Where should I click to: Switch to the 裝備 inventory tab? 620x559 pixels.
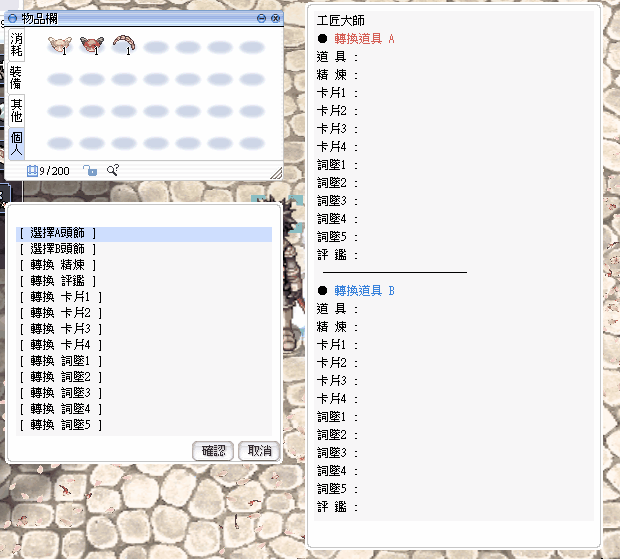[16, 77]
